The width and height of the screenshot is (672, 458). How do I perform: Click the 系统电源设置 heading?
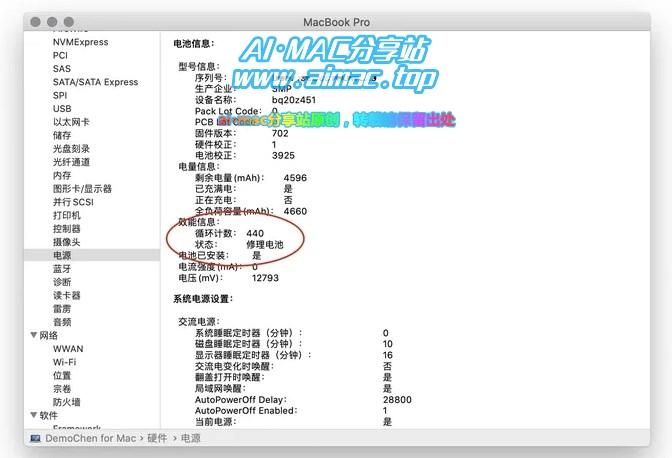(x=203, y=299)
